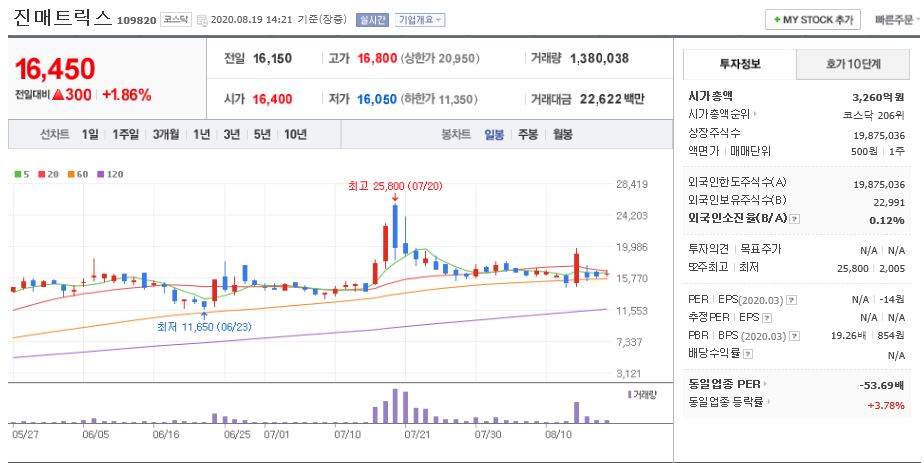This screenshot has height=463, width=924.
Task: Click the help icon next to PBR BPS(2020.03)
Action: 795,336
